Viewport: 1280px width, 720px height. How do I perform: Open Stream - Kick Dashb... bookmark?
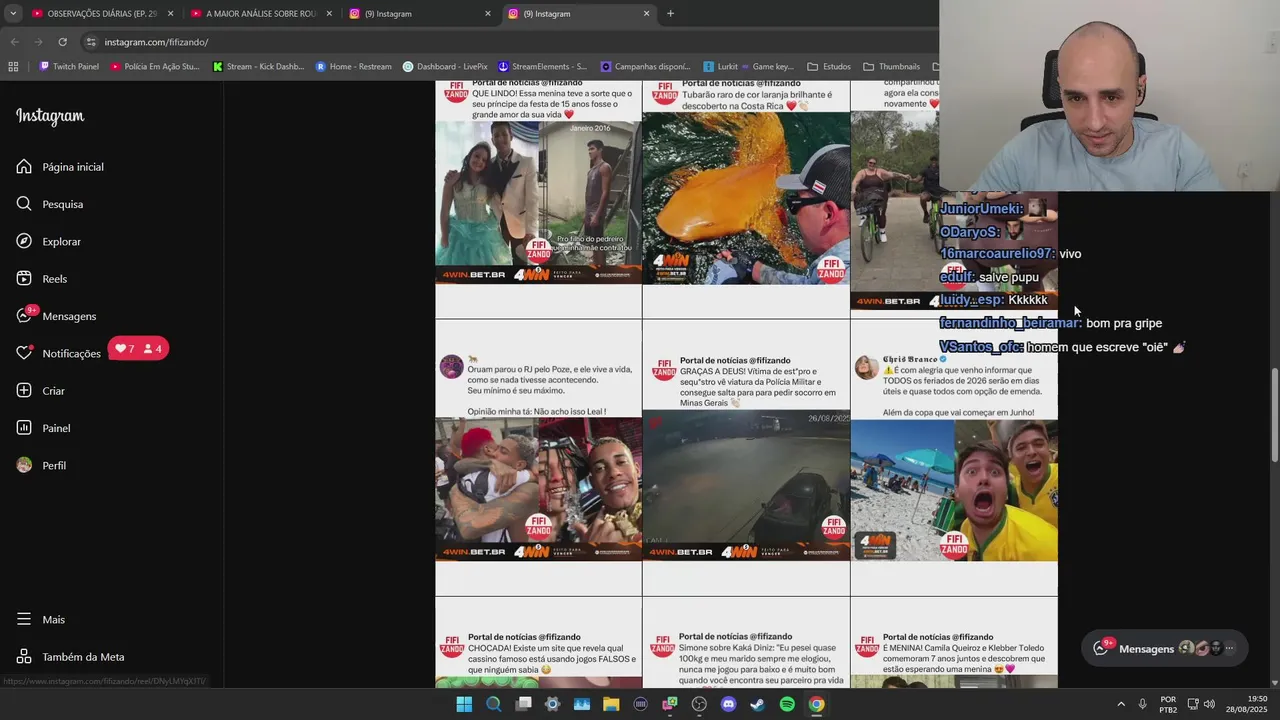pyautogui.click(x=258, y=67)
